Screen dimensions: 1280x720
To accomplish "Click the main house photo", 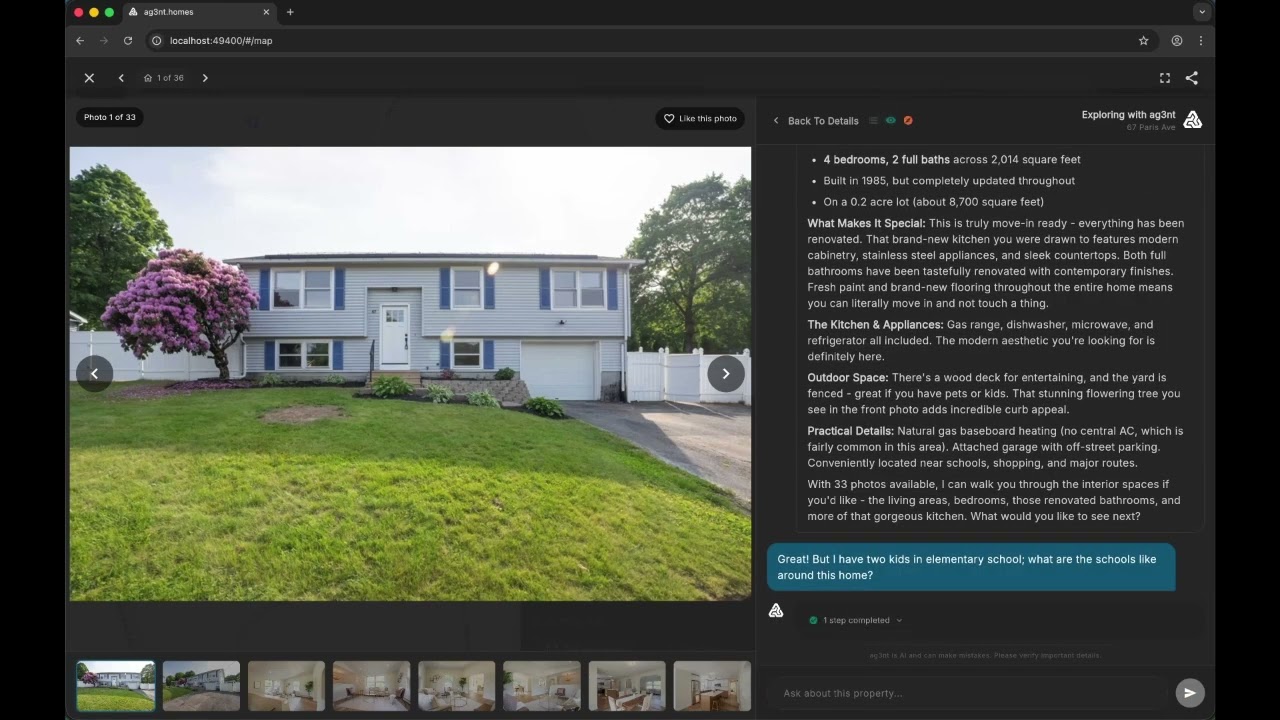I will (410, 374).
